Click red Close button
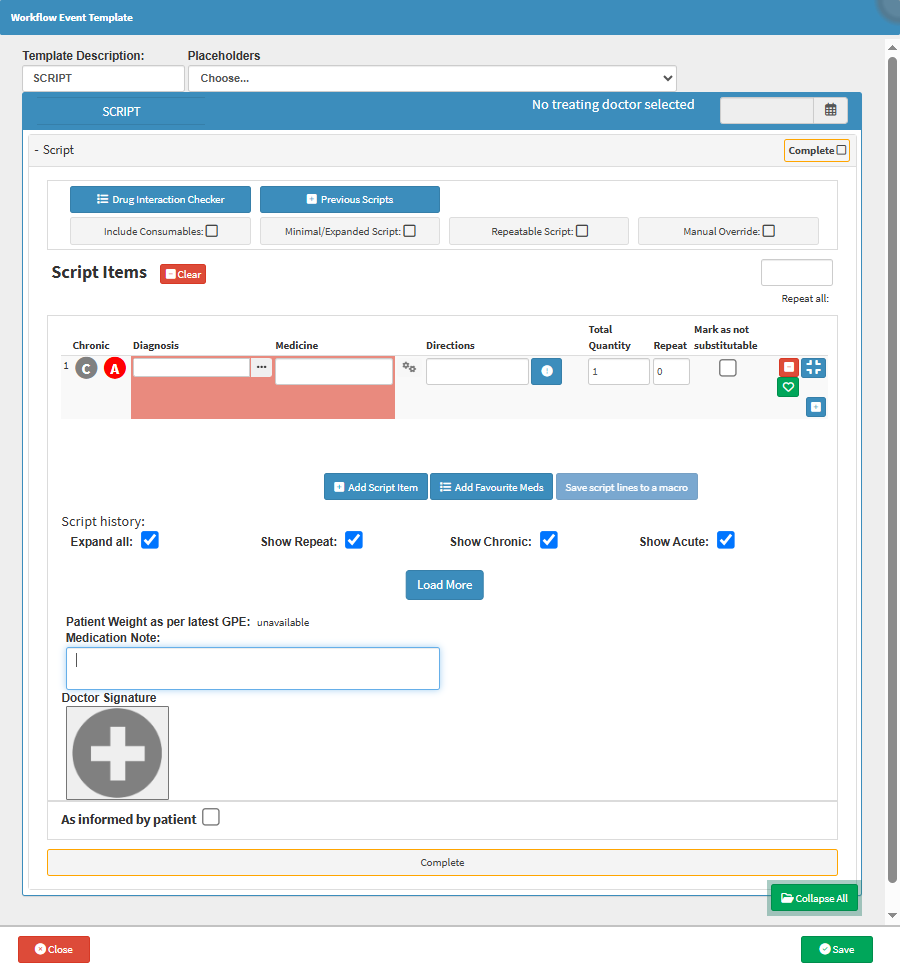This screenshot has width=900, height=972. (54, 949)
